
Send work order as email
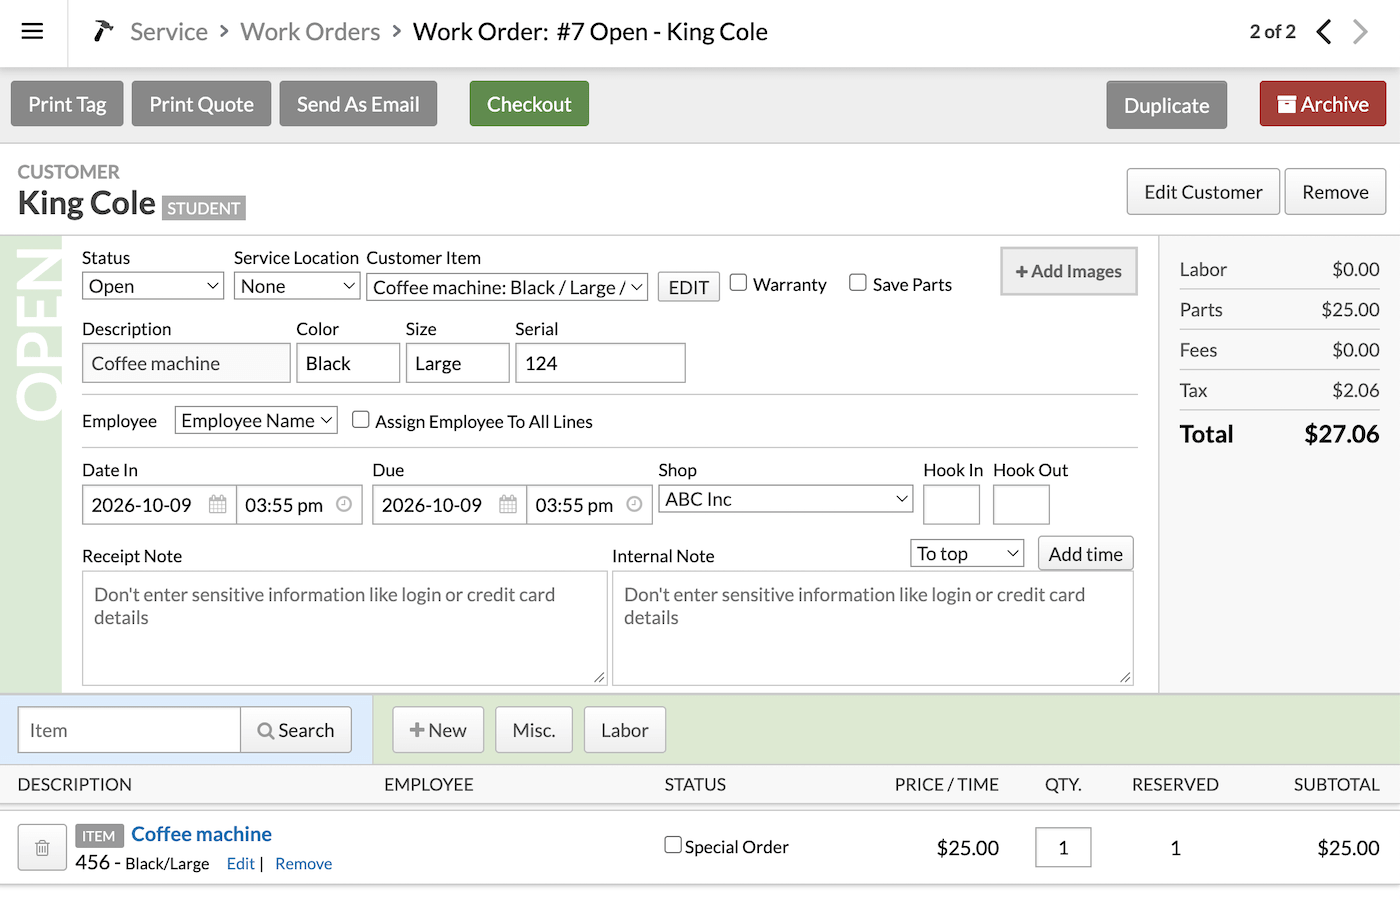click(x=358, y=104)
